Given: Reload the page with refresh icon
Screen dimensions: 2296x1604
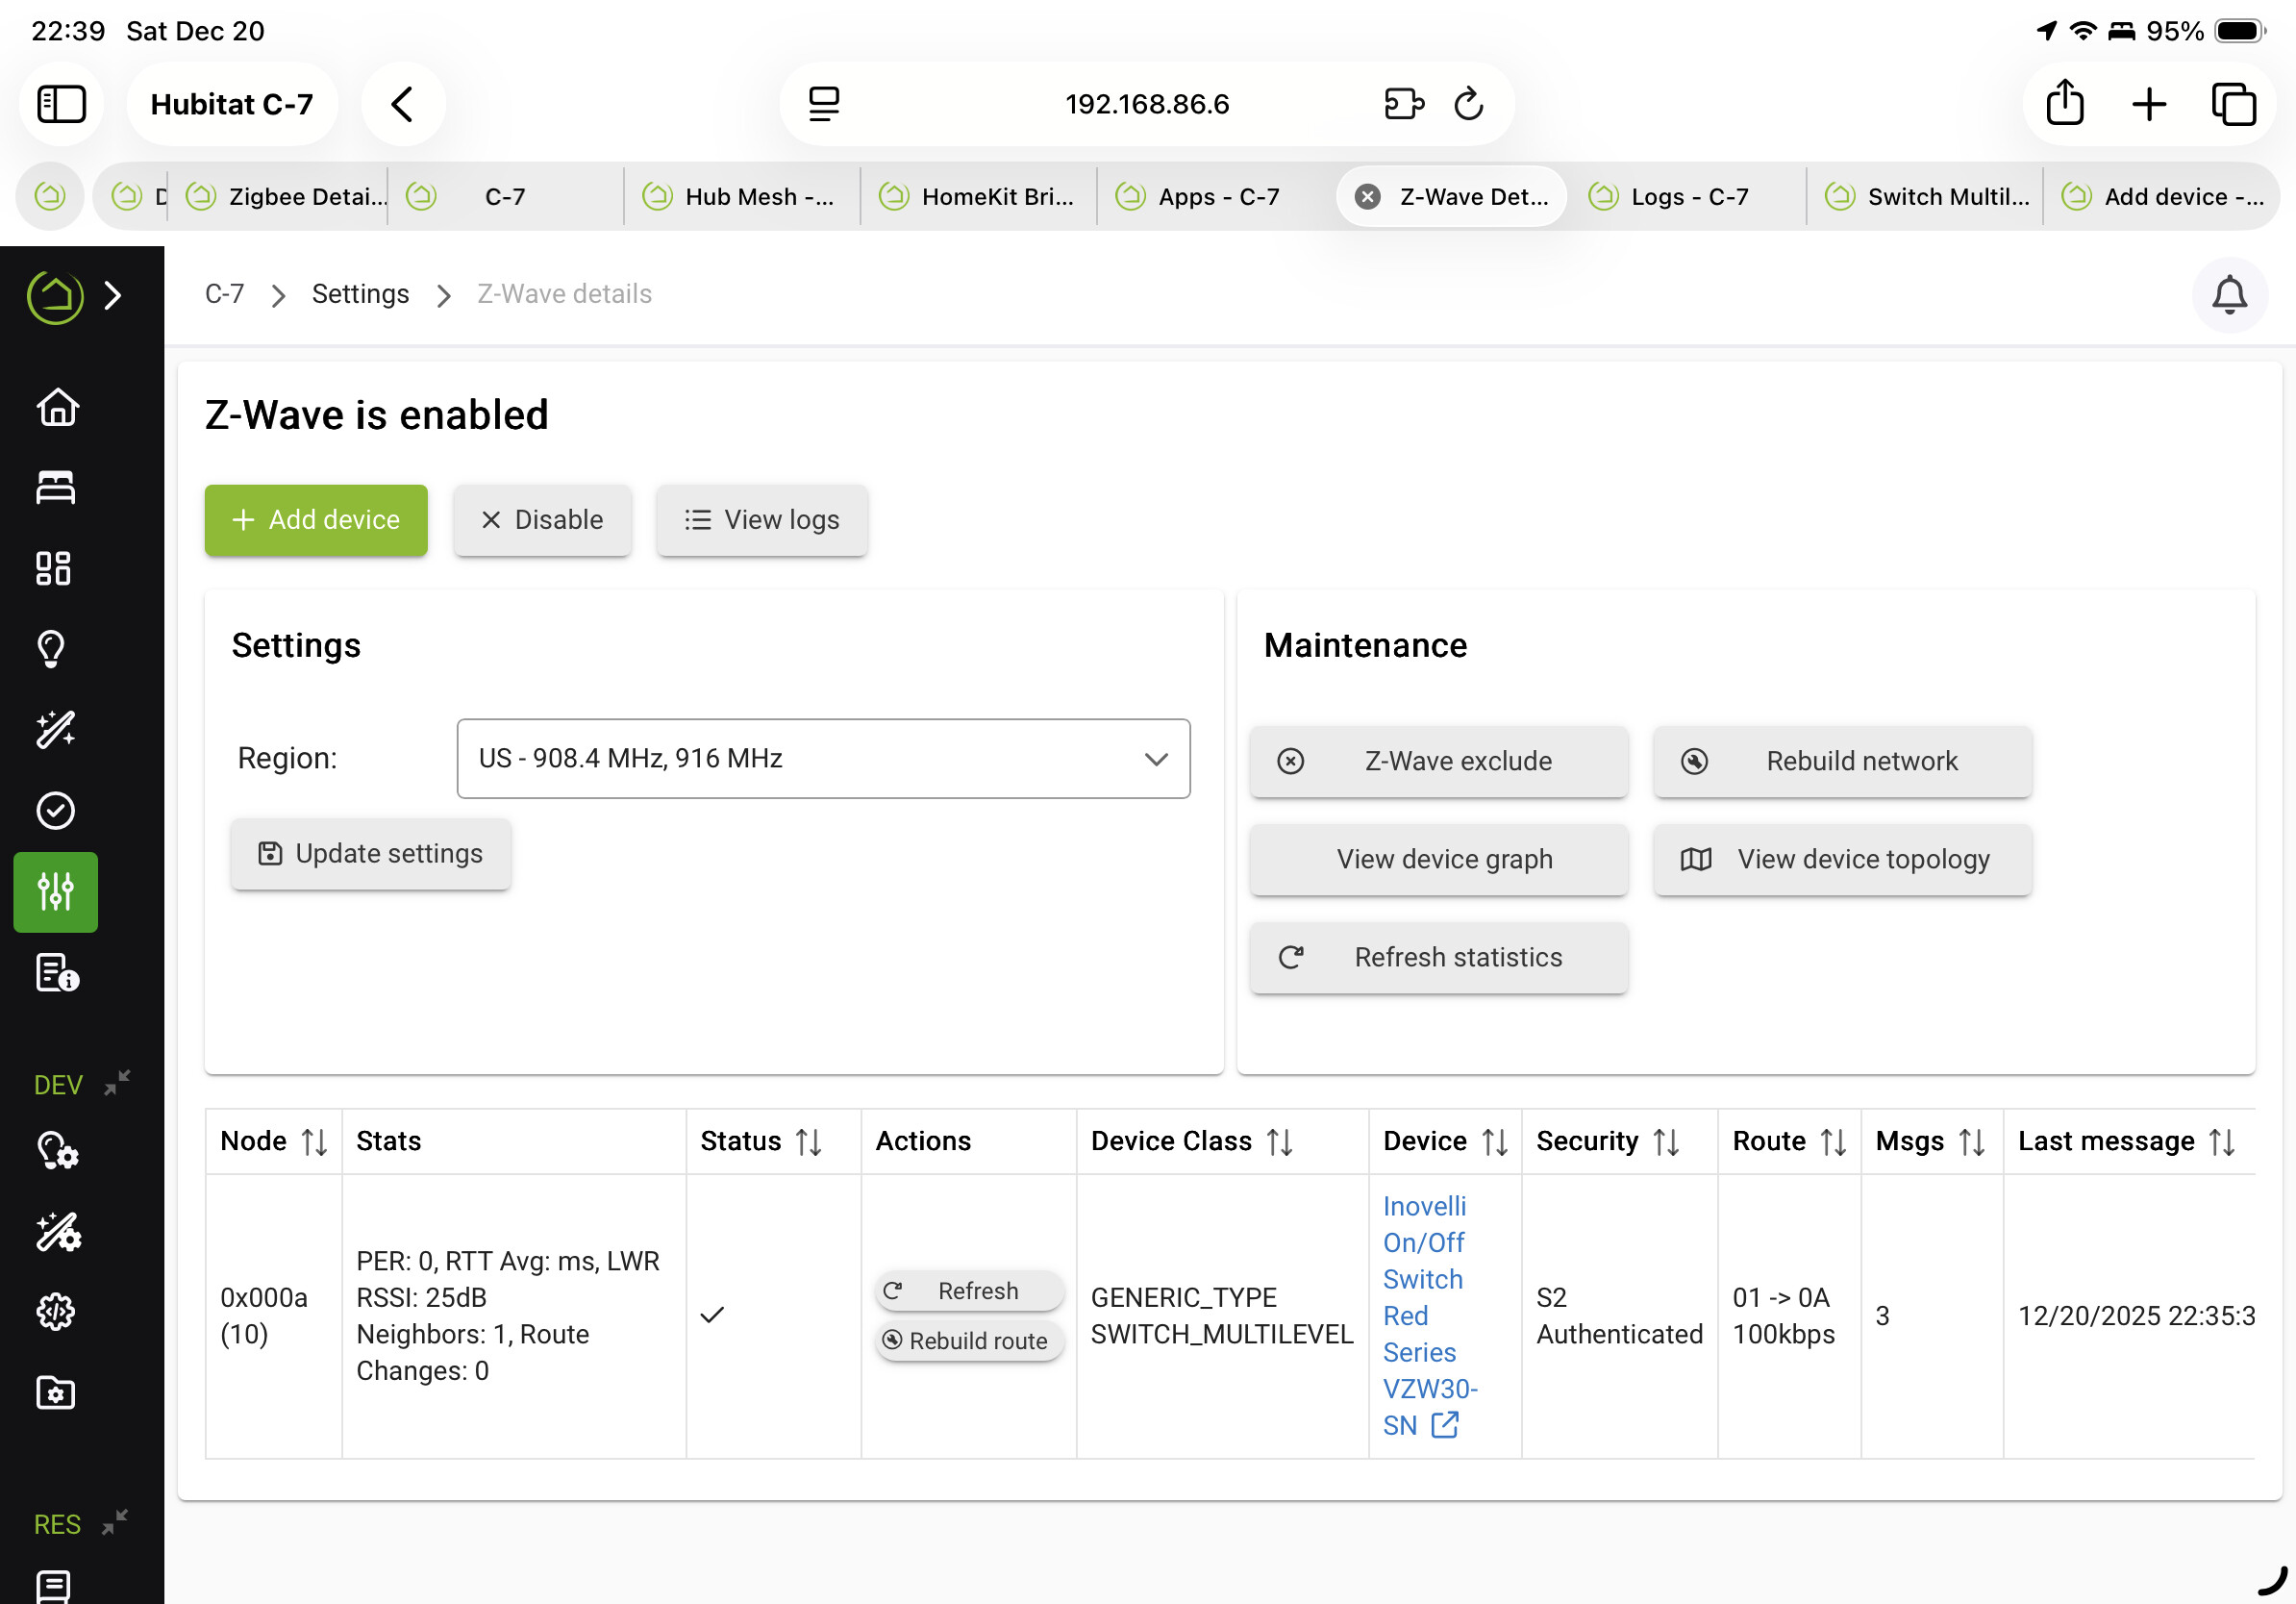Looking at the screenshot, I should [x=1468, y=104].
